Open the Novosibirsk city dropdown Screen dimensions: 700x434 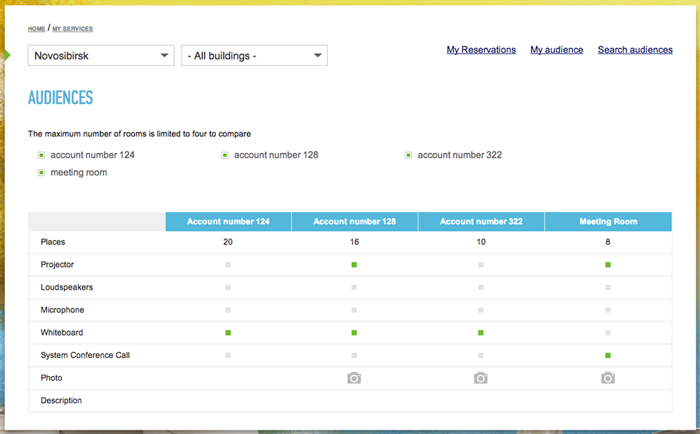click(101, 56)
